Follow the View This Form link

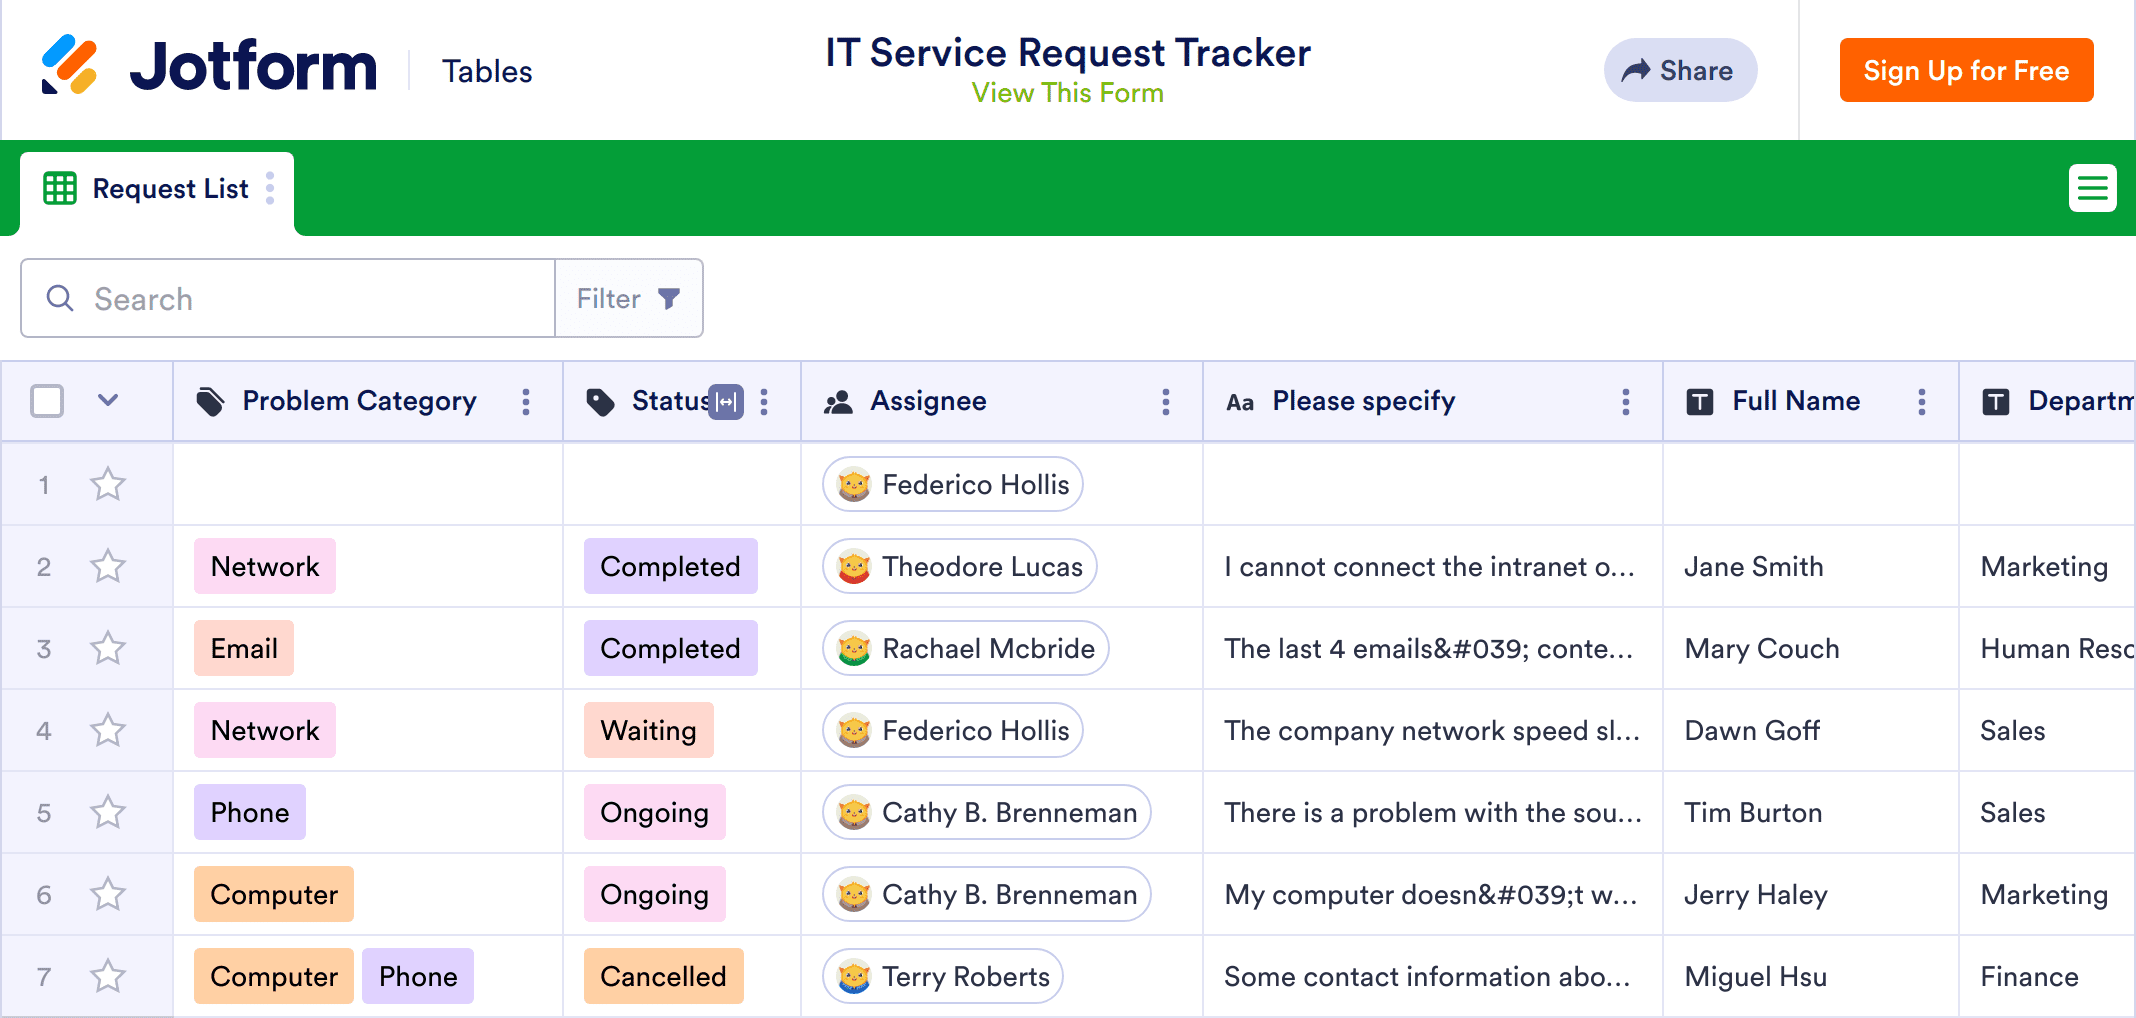point(1067,93)
